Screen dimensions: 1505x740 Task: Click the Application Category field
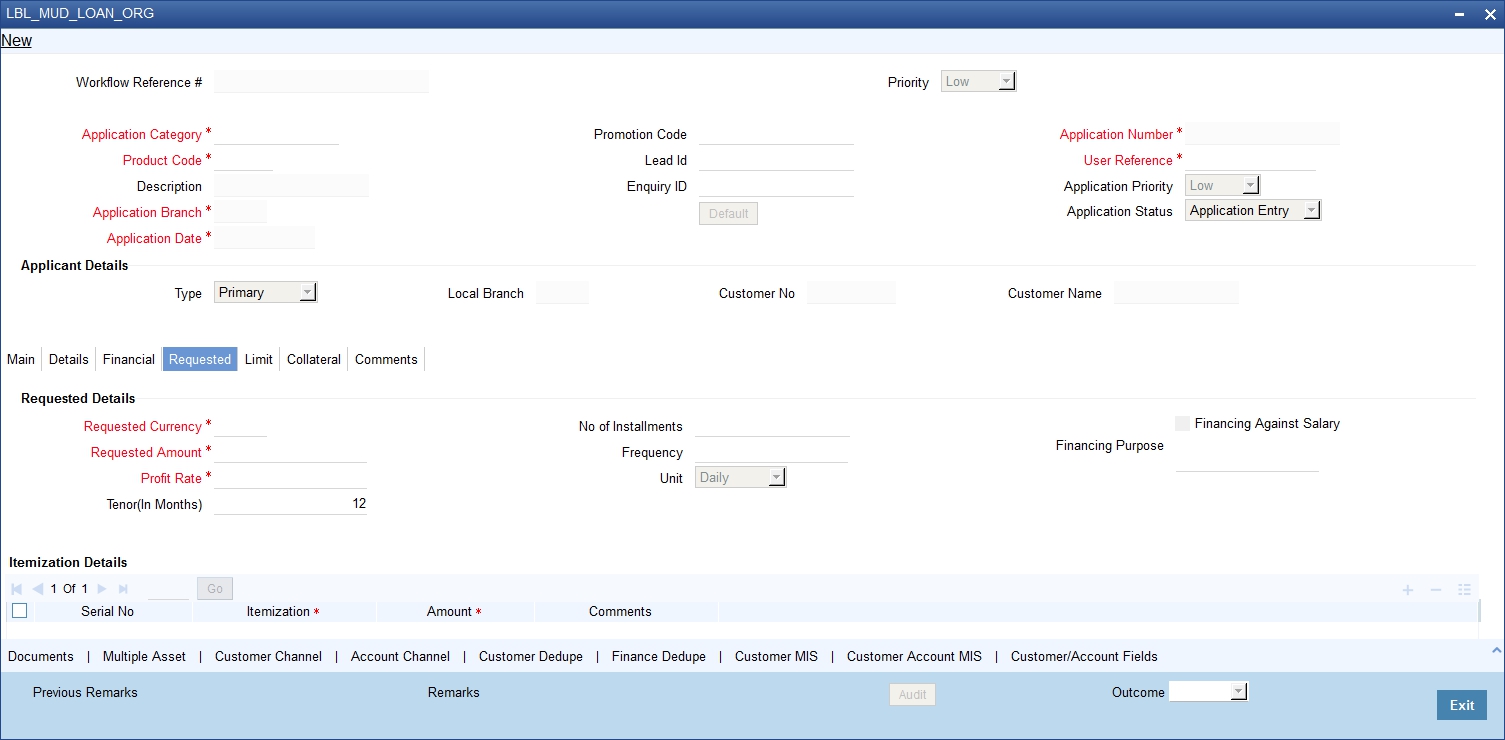(x=276, y=134)
